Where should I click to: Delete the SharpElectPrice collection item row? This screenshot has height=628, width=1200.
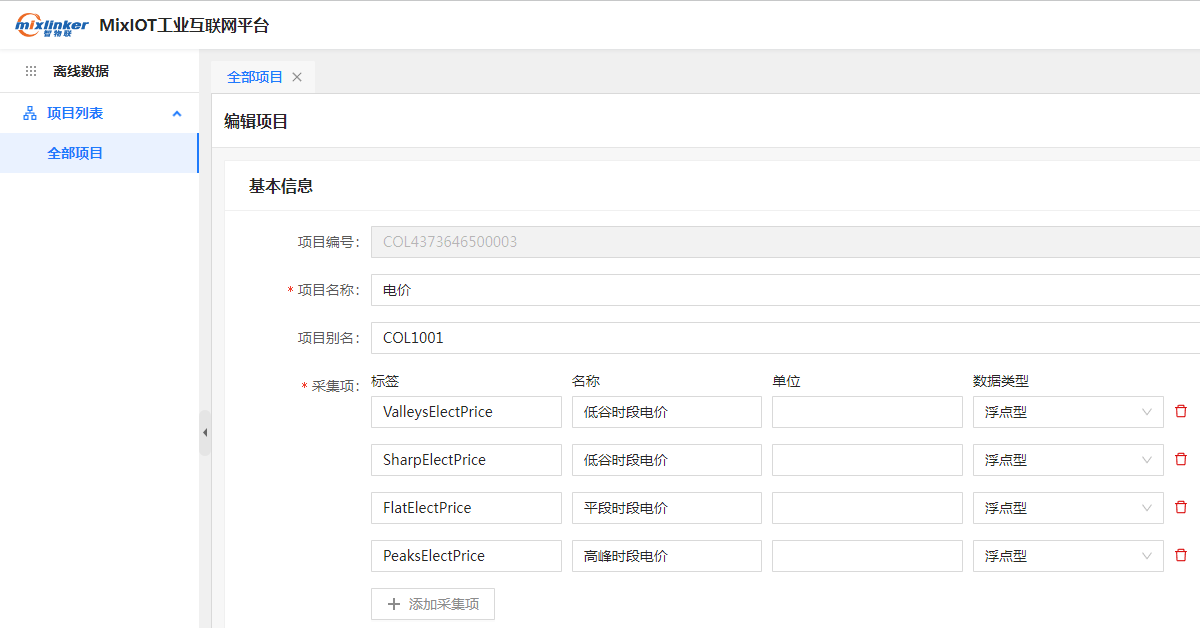coord(1181,460)
